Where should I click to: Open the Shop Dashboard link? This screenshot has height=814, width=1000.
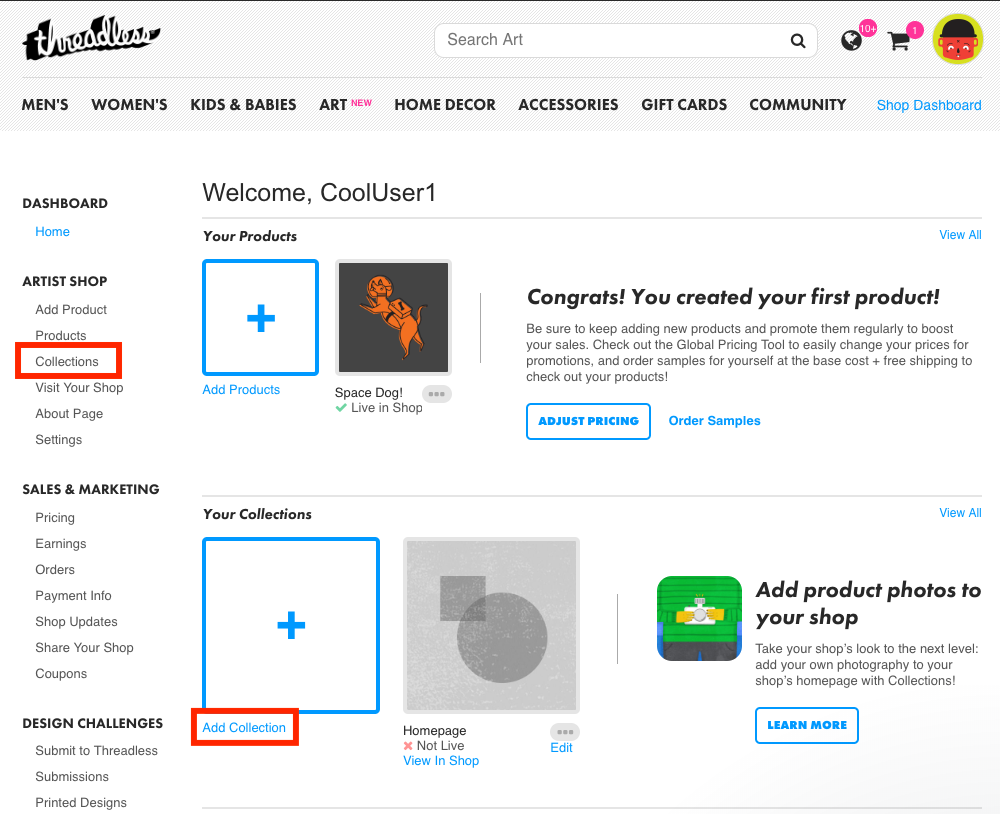(929, 105)
